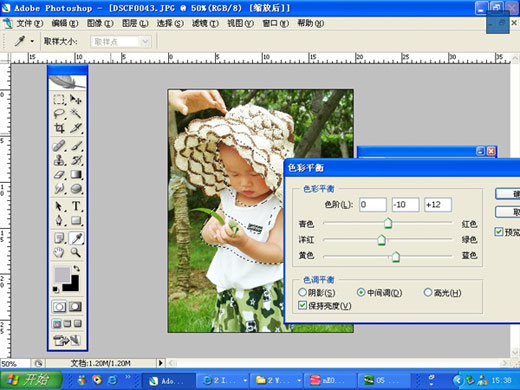
Task: Edit in Quick Mask Mode
Action: (x=75, y=307)
